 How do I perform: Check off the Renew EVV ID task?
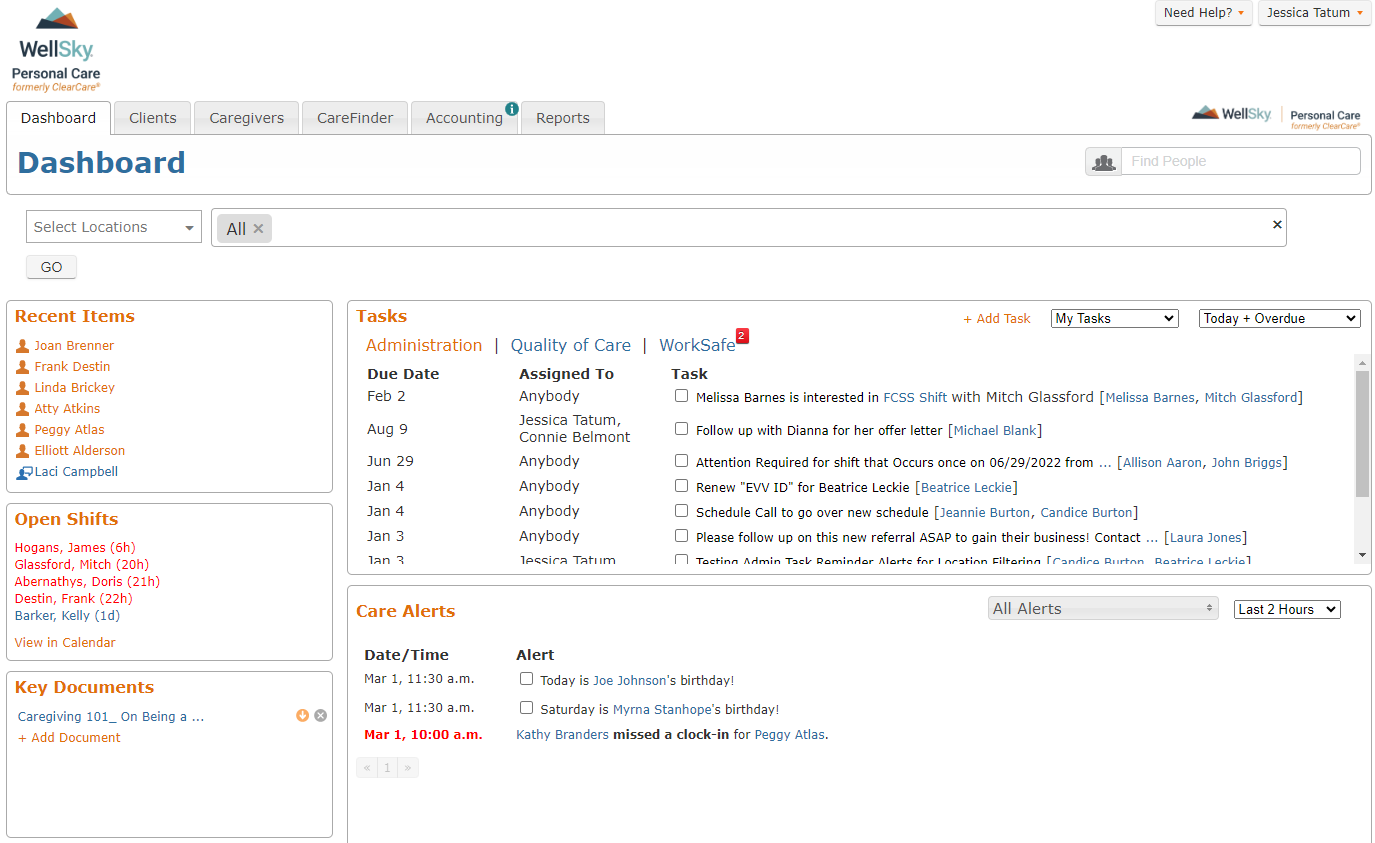click(x=681, y=486)
